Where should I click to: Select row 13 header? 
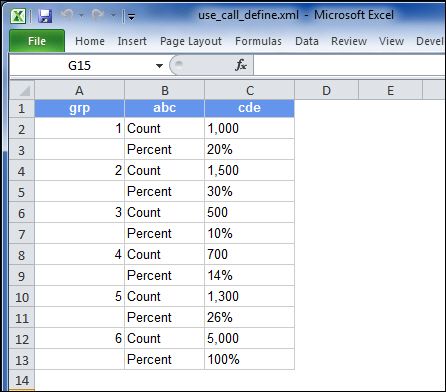22,360
